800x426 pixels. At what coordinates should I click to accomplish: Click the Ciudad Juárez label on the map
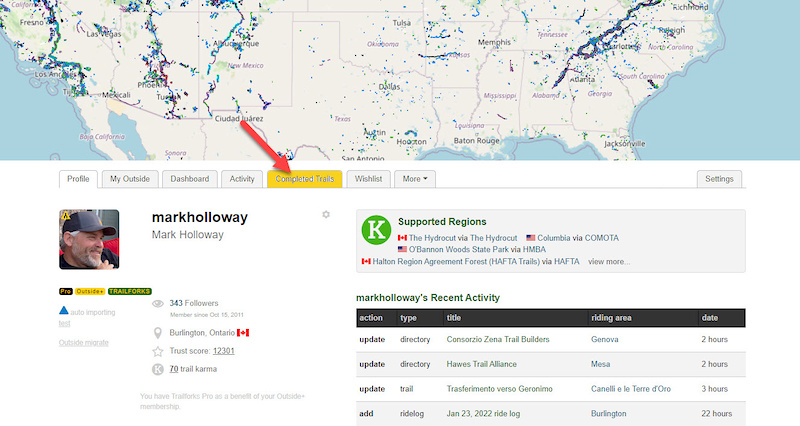pos(239,118)
